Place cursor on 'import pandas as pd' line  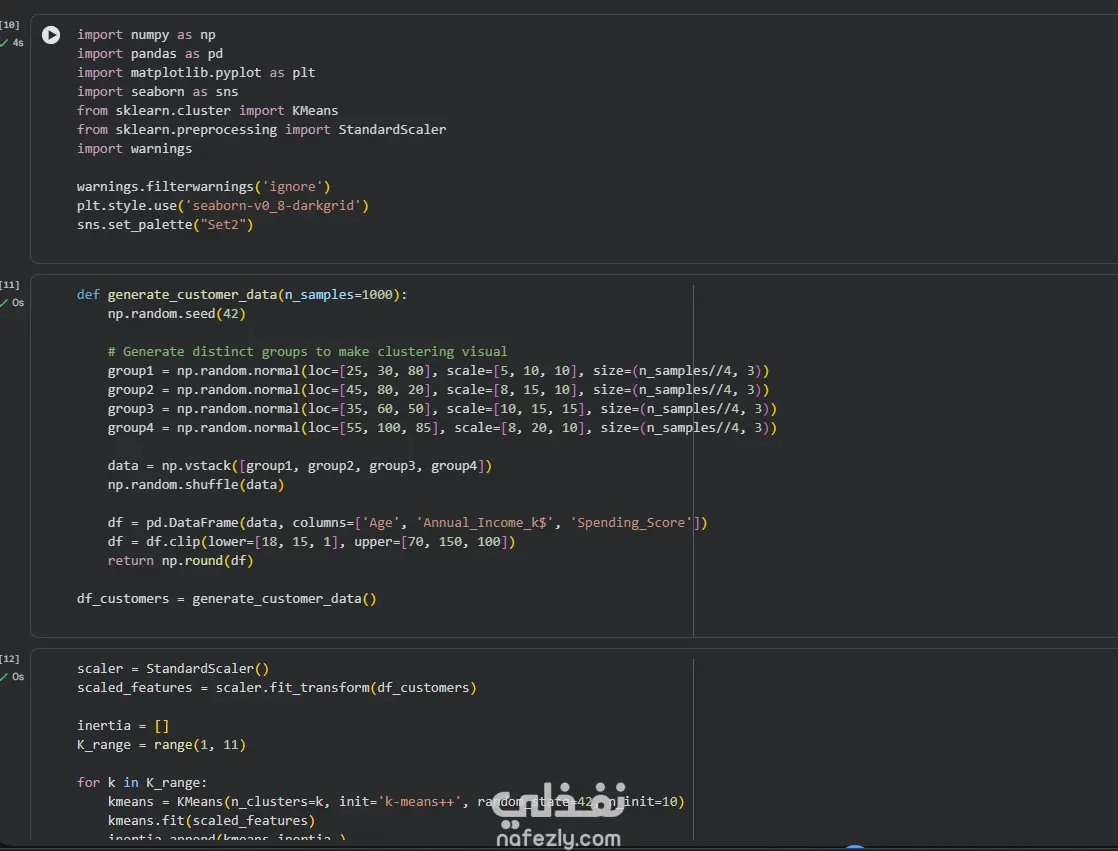150,54
